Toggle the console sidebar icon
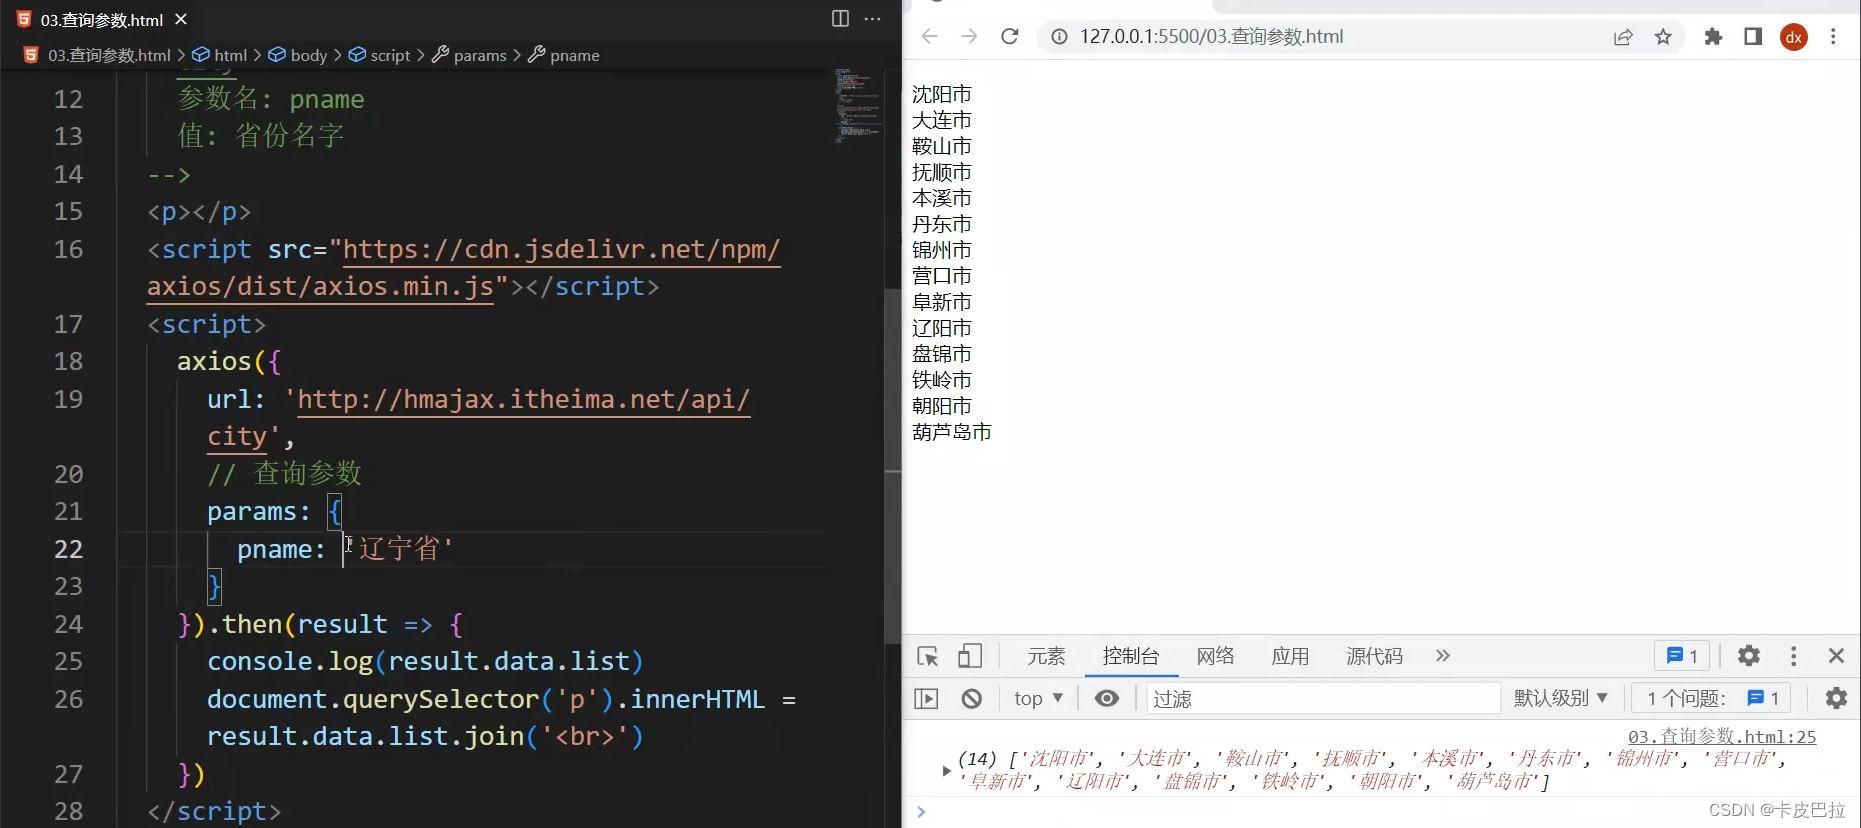 coord(927,698)
